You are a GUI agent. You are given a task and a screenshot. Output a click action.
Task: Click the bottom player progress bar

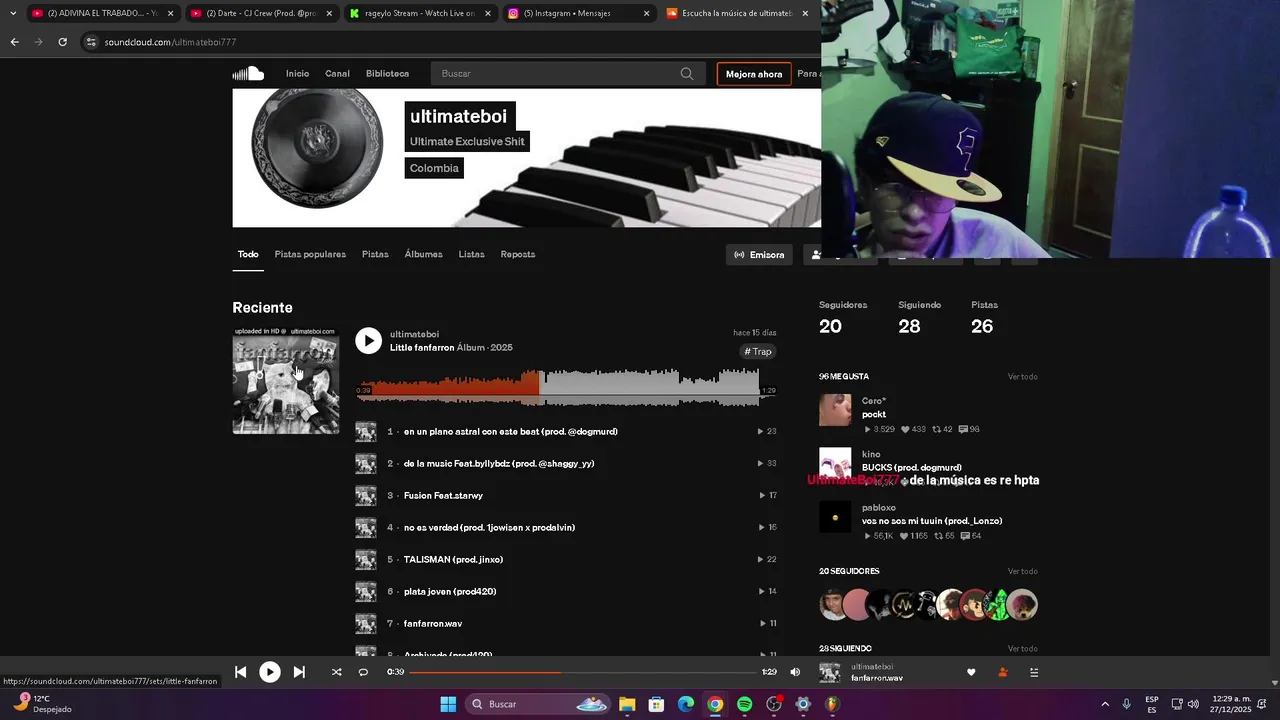pos(582,672)
